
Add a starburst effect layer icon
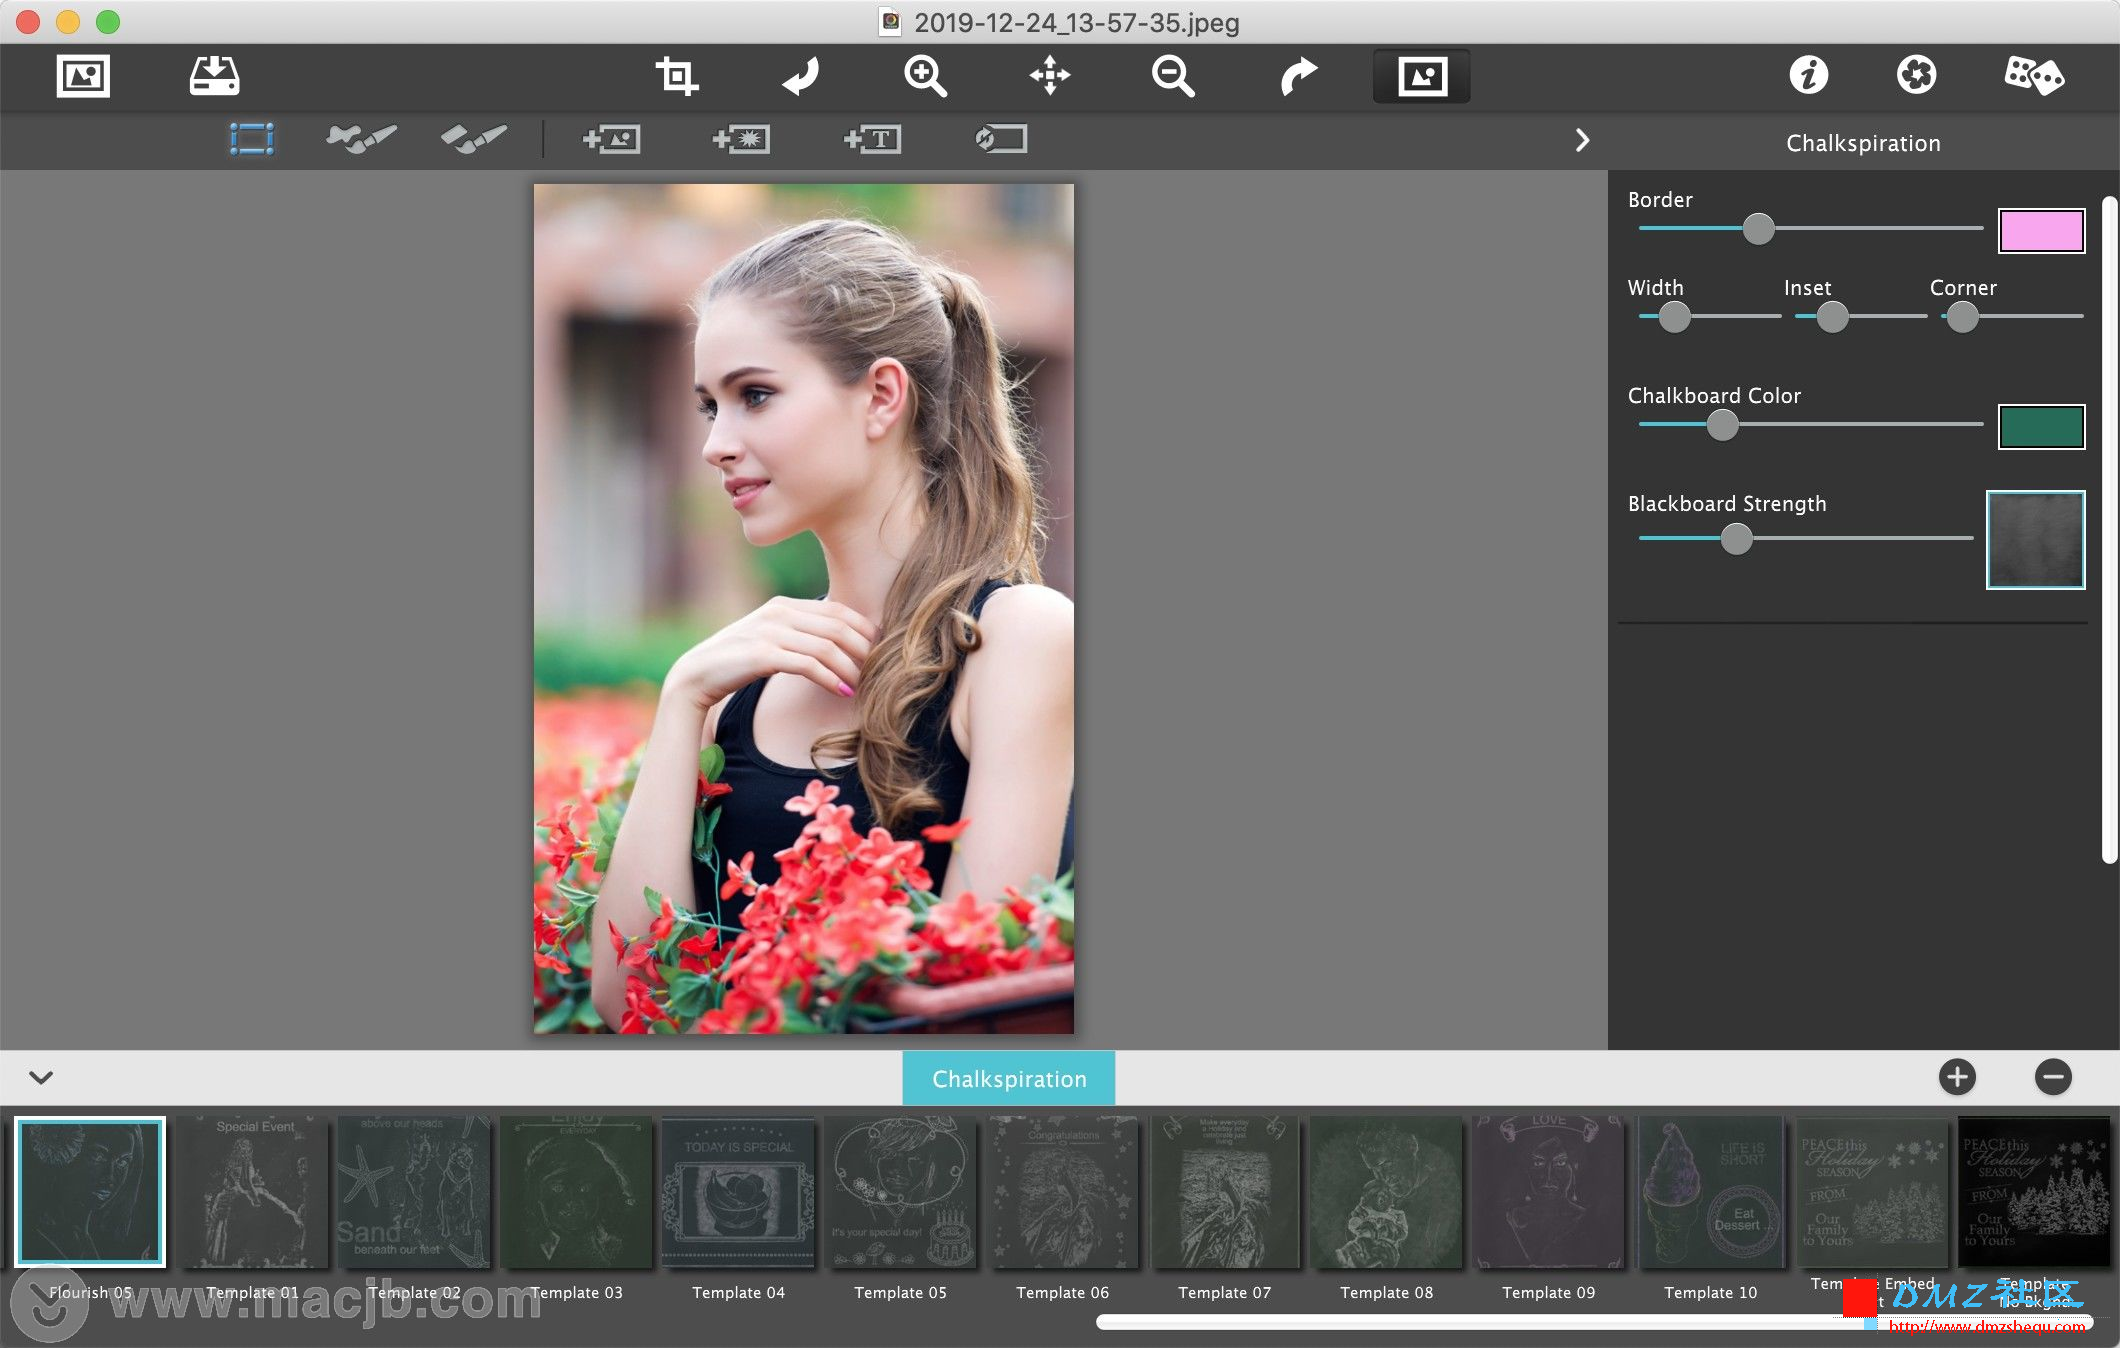coord(741,139)
